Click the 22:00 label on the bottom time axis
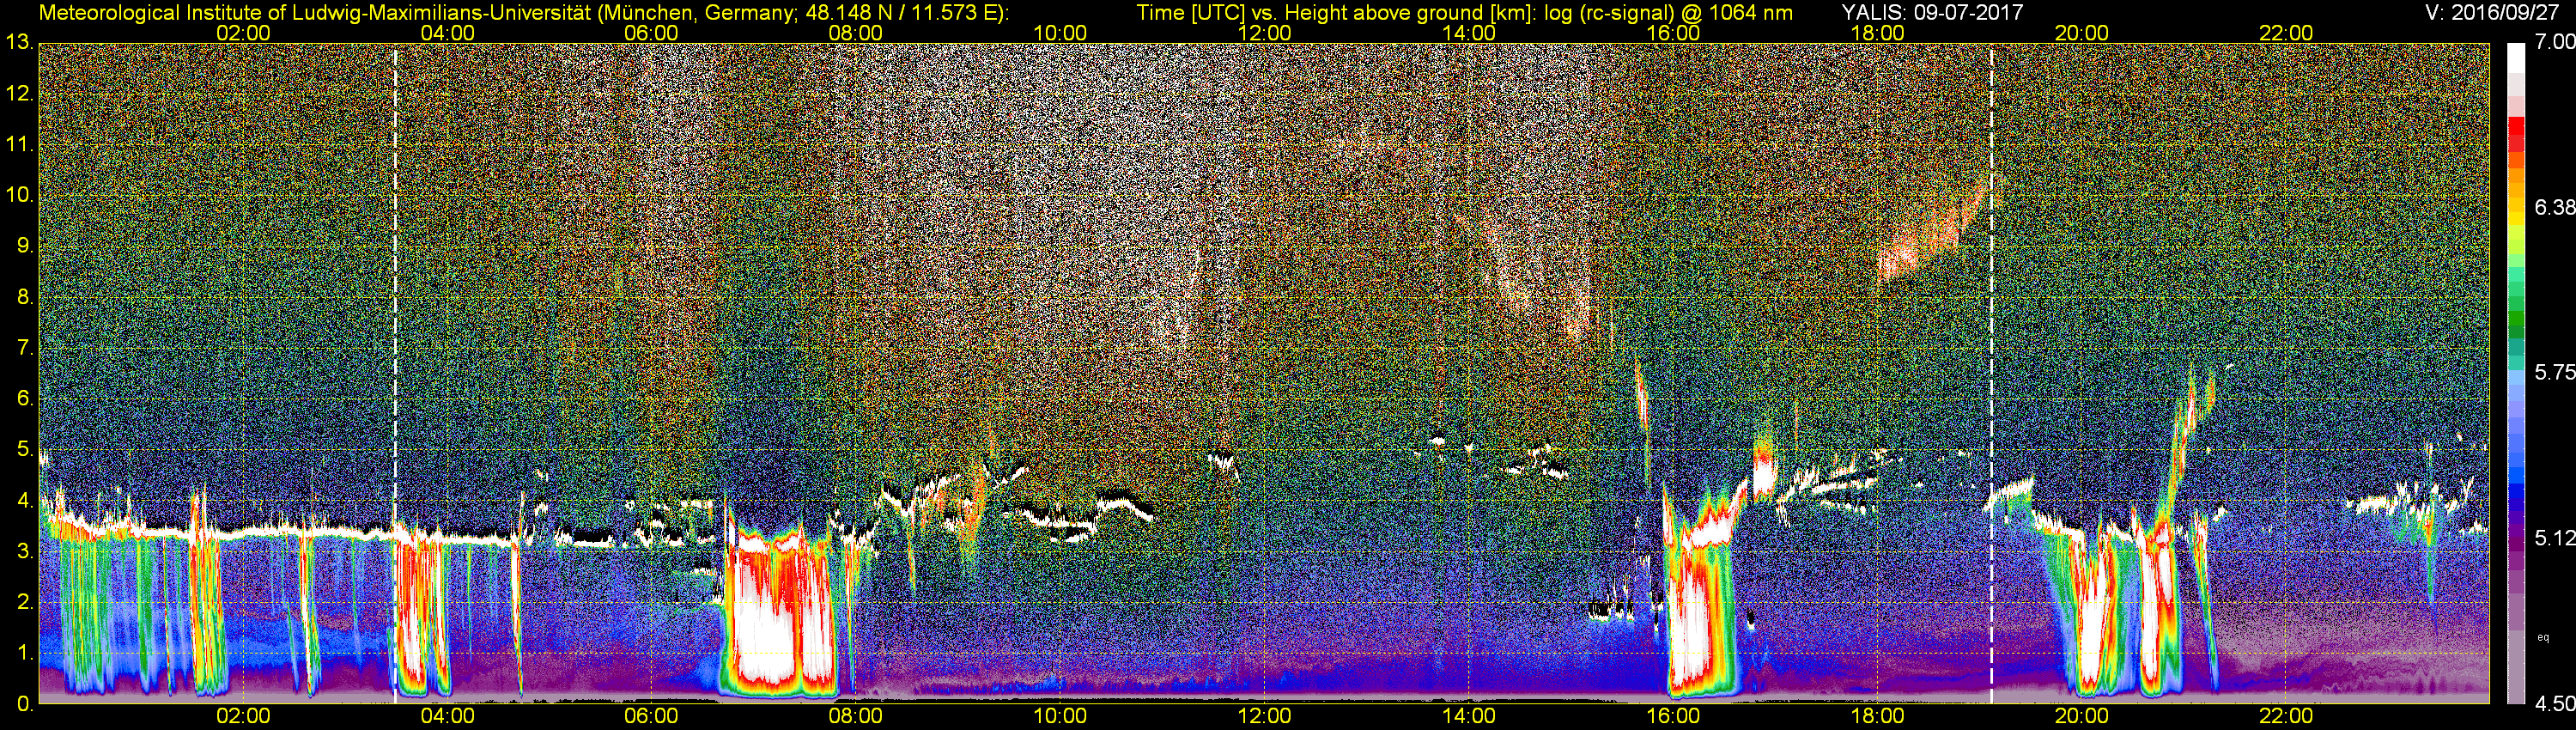 pyautogui.click(x=2286, y=716)
